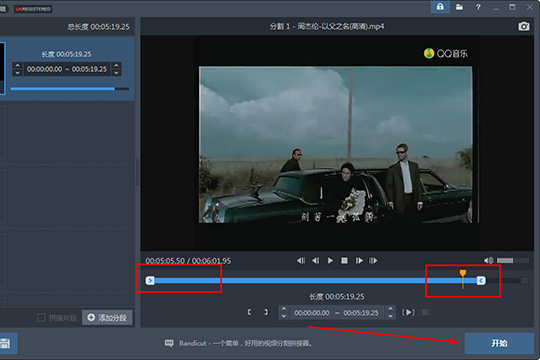
Task: Take a snapshot with camera icon
Action: (524, 26)
